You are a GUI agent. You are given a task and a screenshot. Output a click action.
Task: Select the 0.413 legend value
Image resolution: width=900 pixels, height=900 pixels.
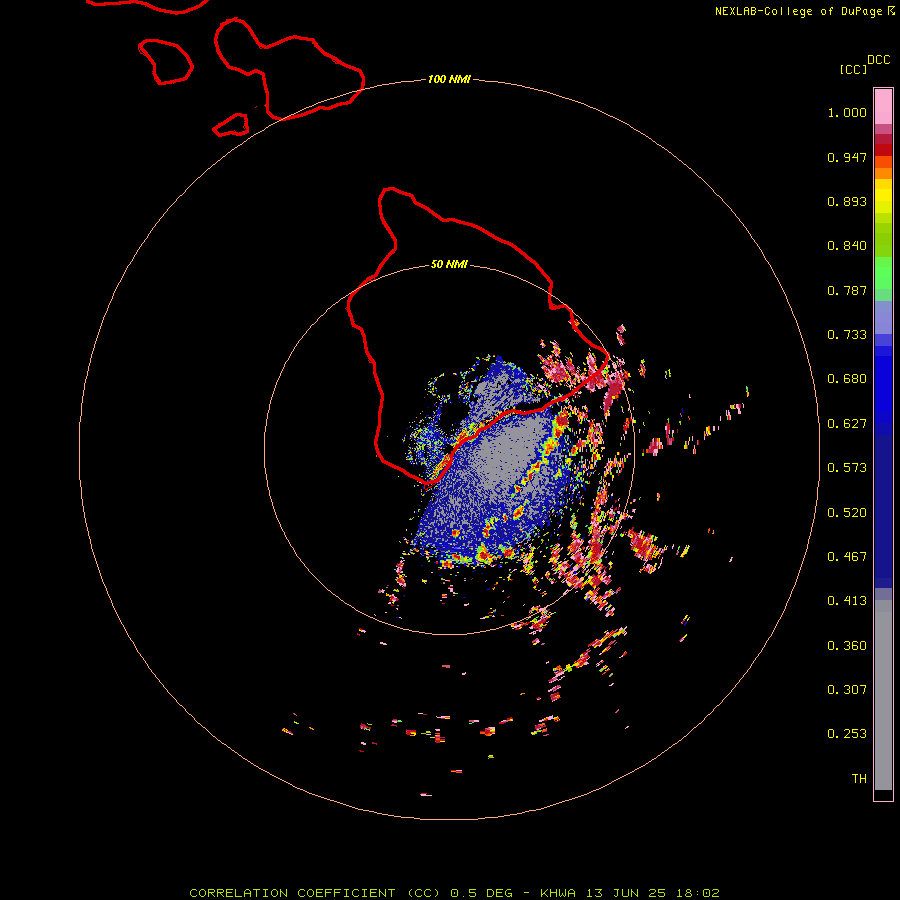coord(847,601)
